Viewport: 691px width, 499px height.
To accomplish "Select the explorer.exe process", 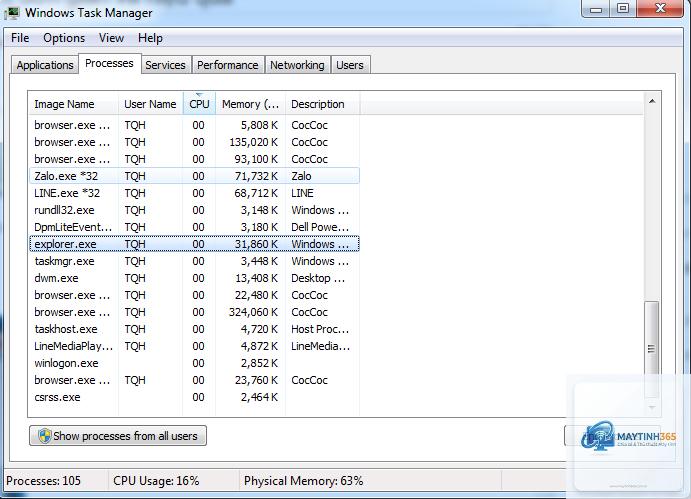I will (194, 244).
